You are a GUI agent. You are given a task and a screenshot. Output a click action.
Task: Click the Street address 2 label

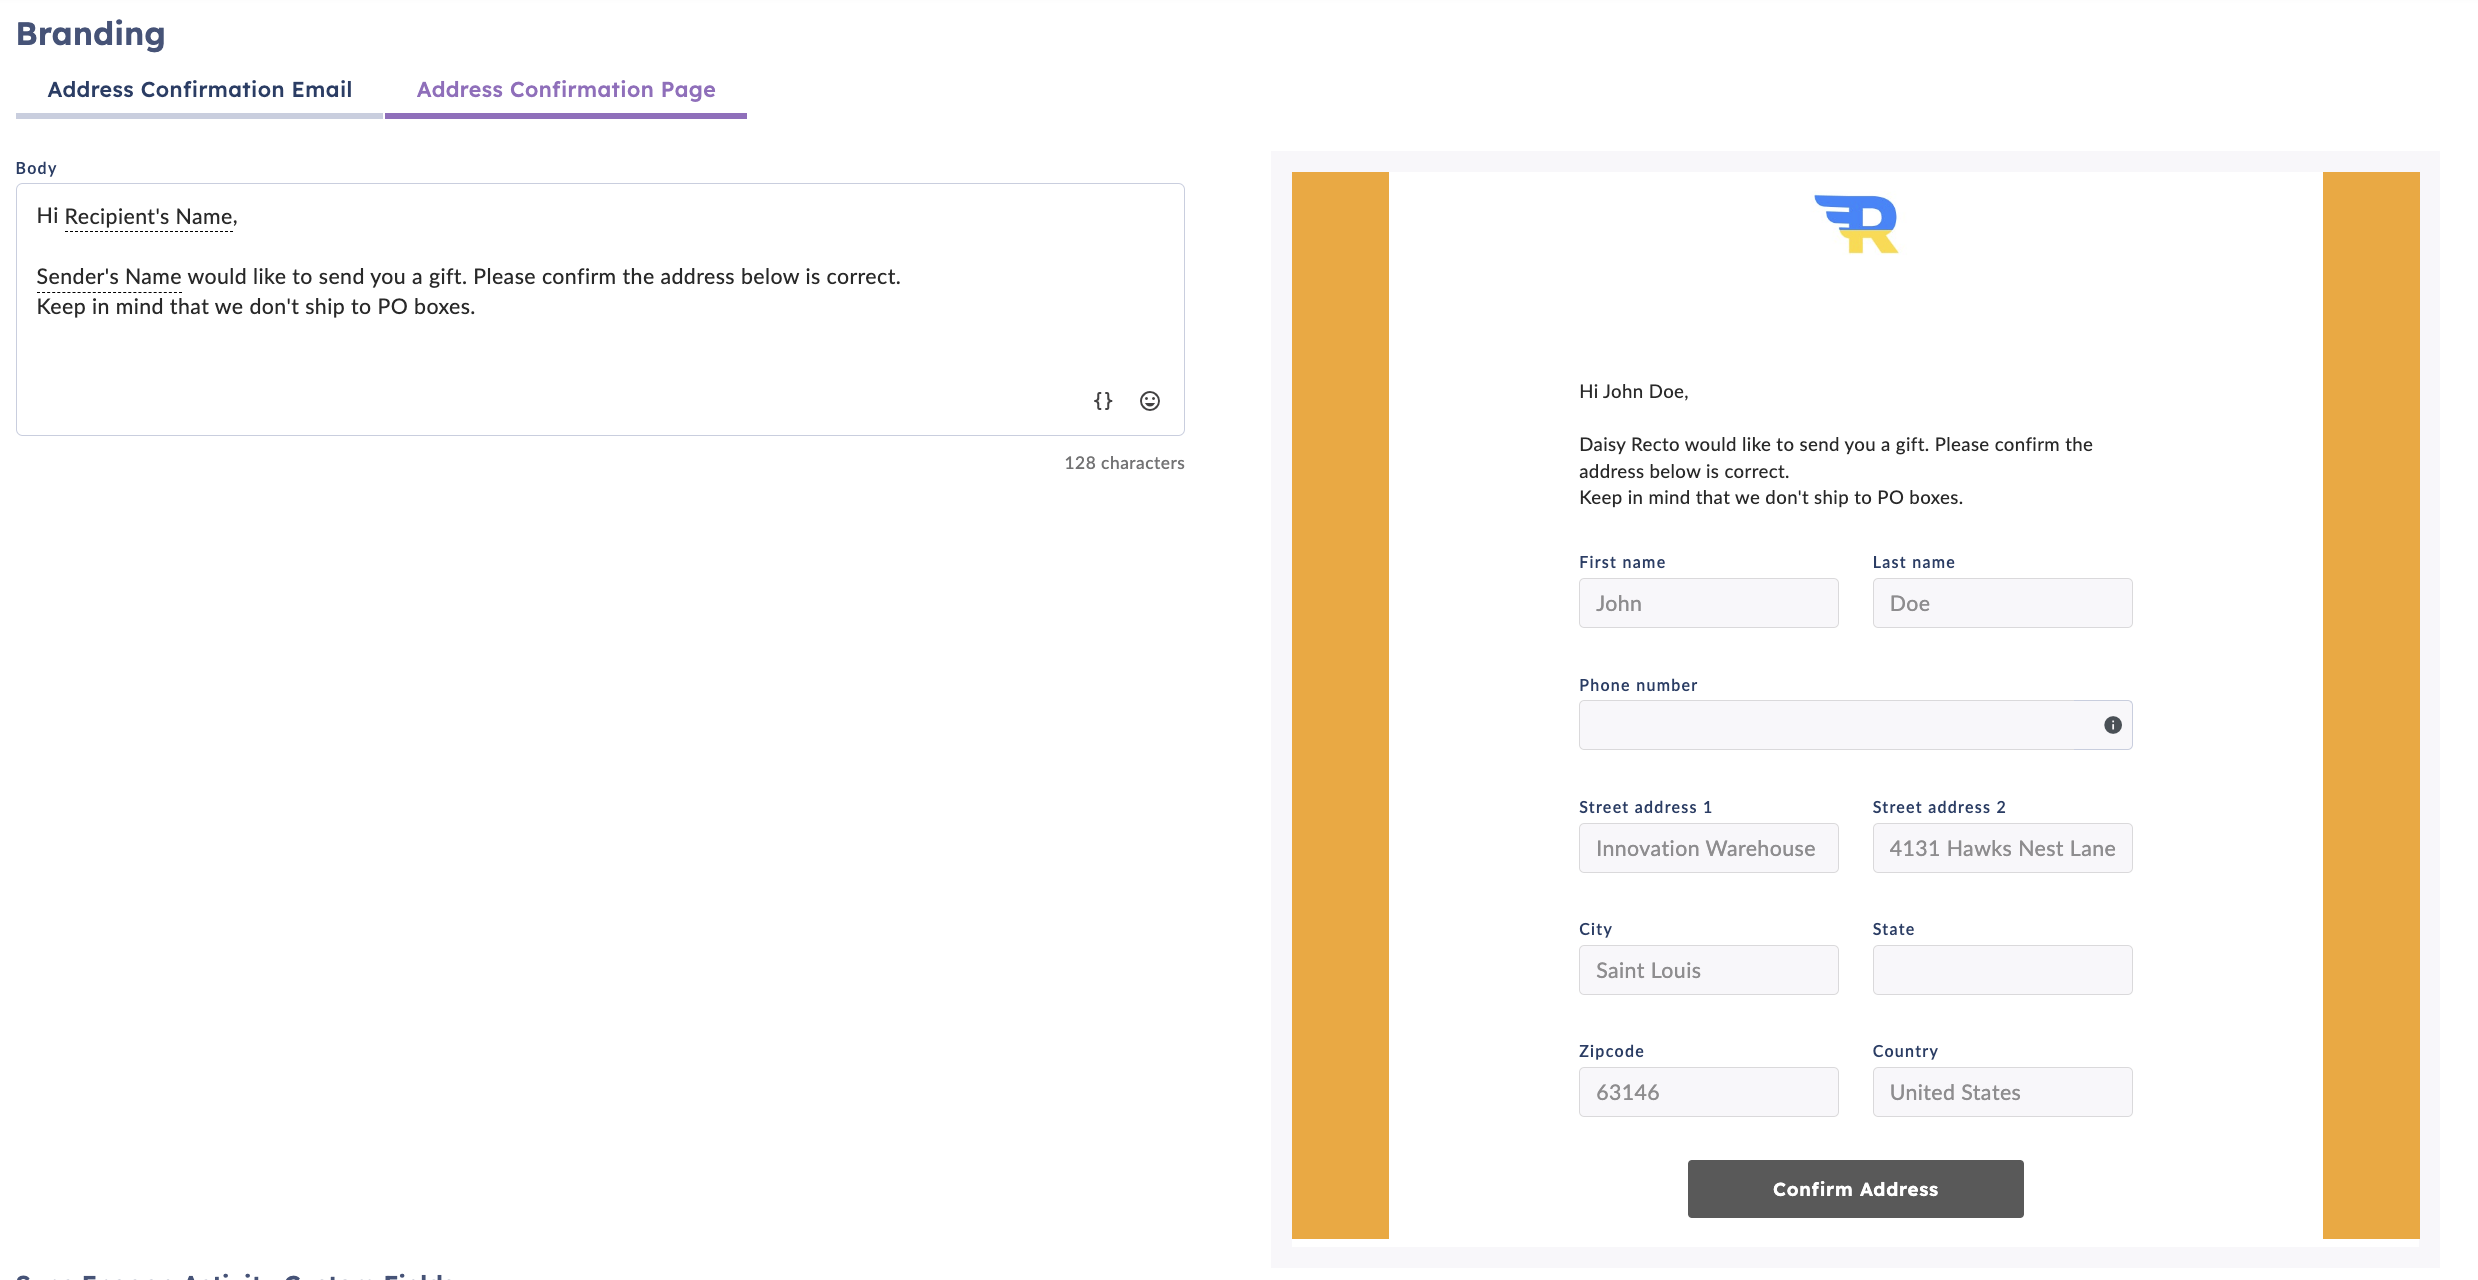pos(1940,807)
